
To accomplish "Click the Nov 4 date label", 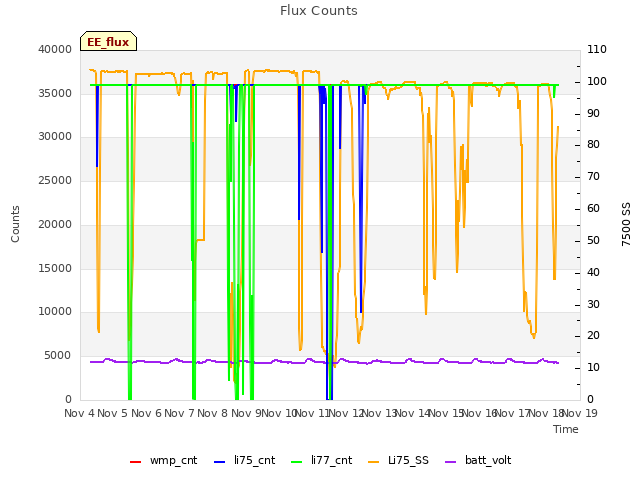I will pyautogui.click(x=79, y=413).
